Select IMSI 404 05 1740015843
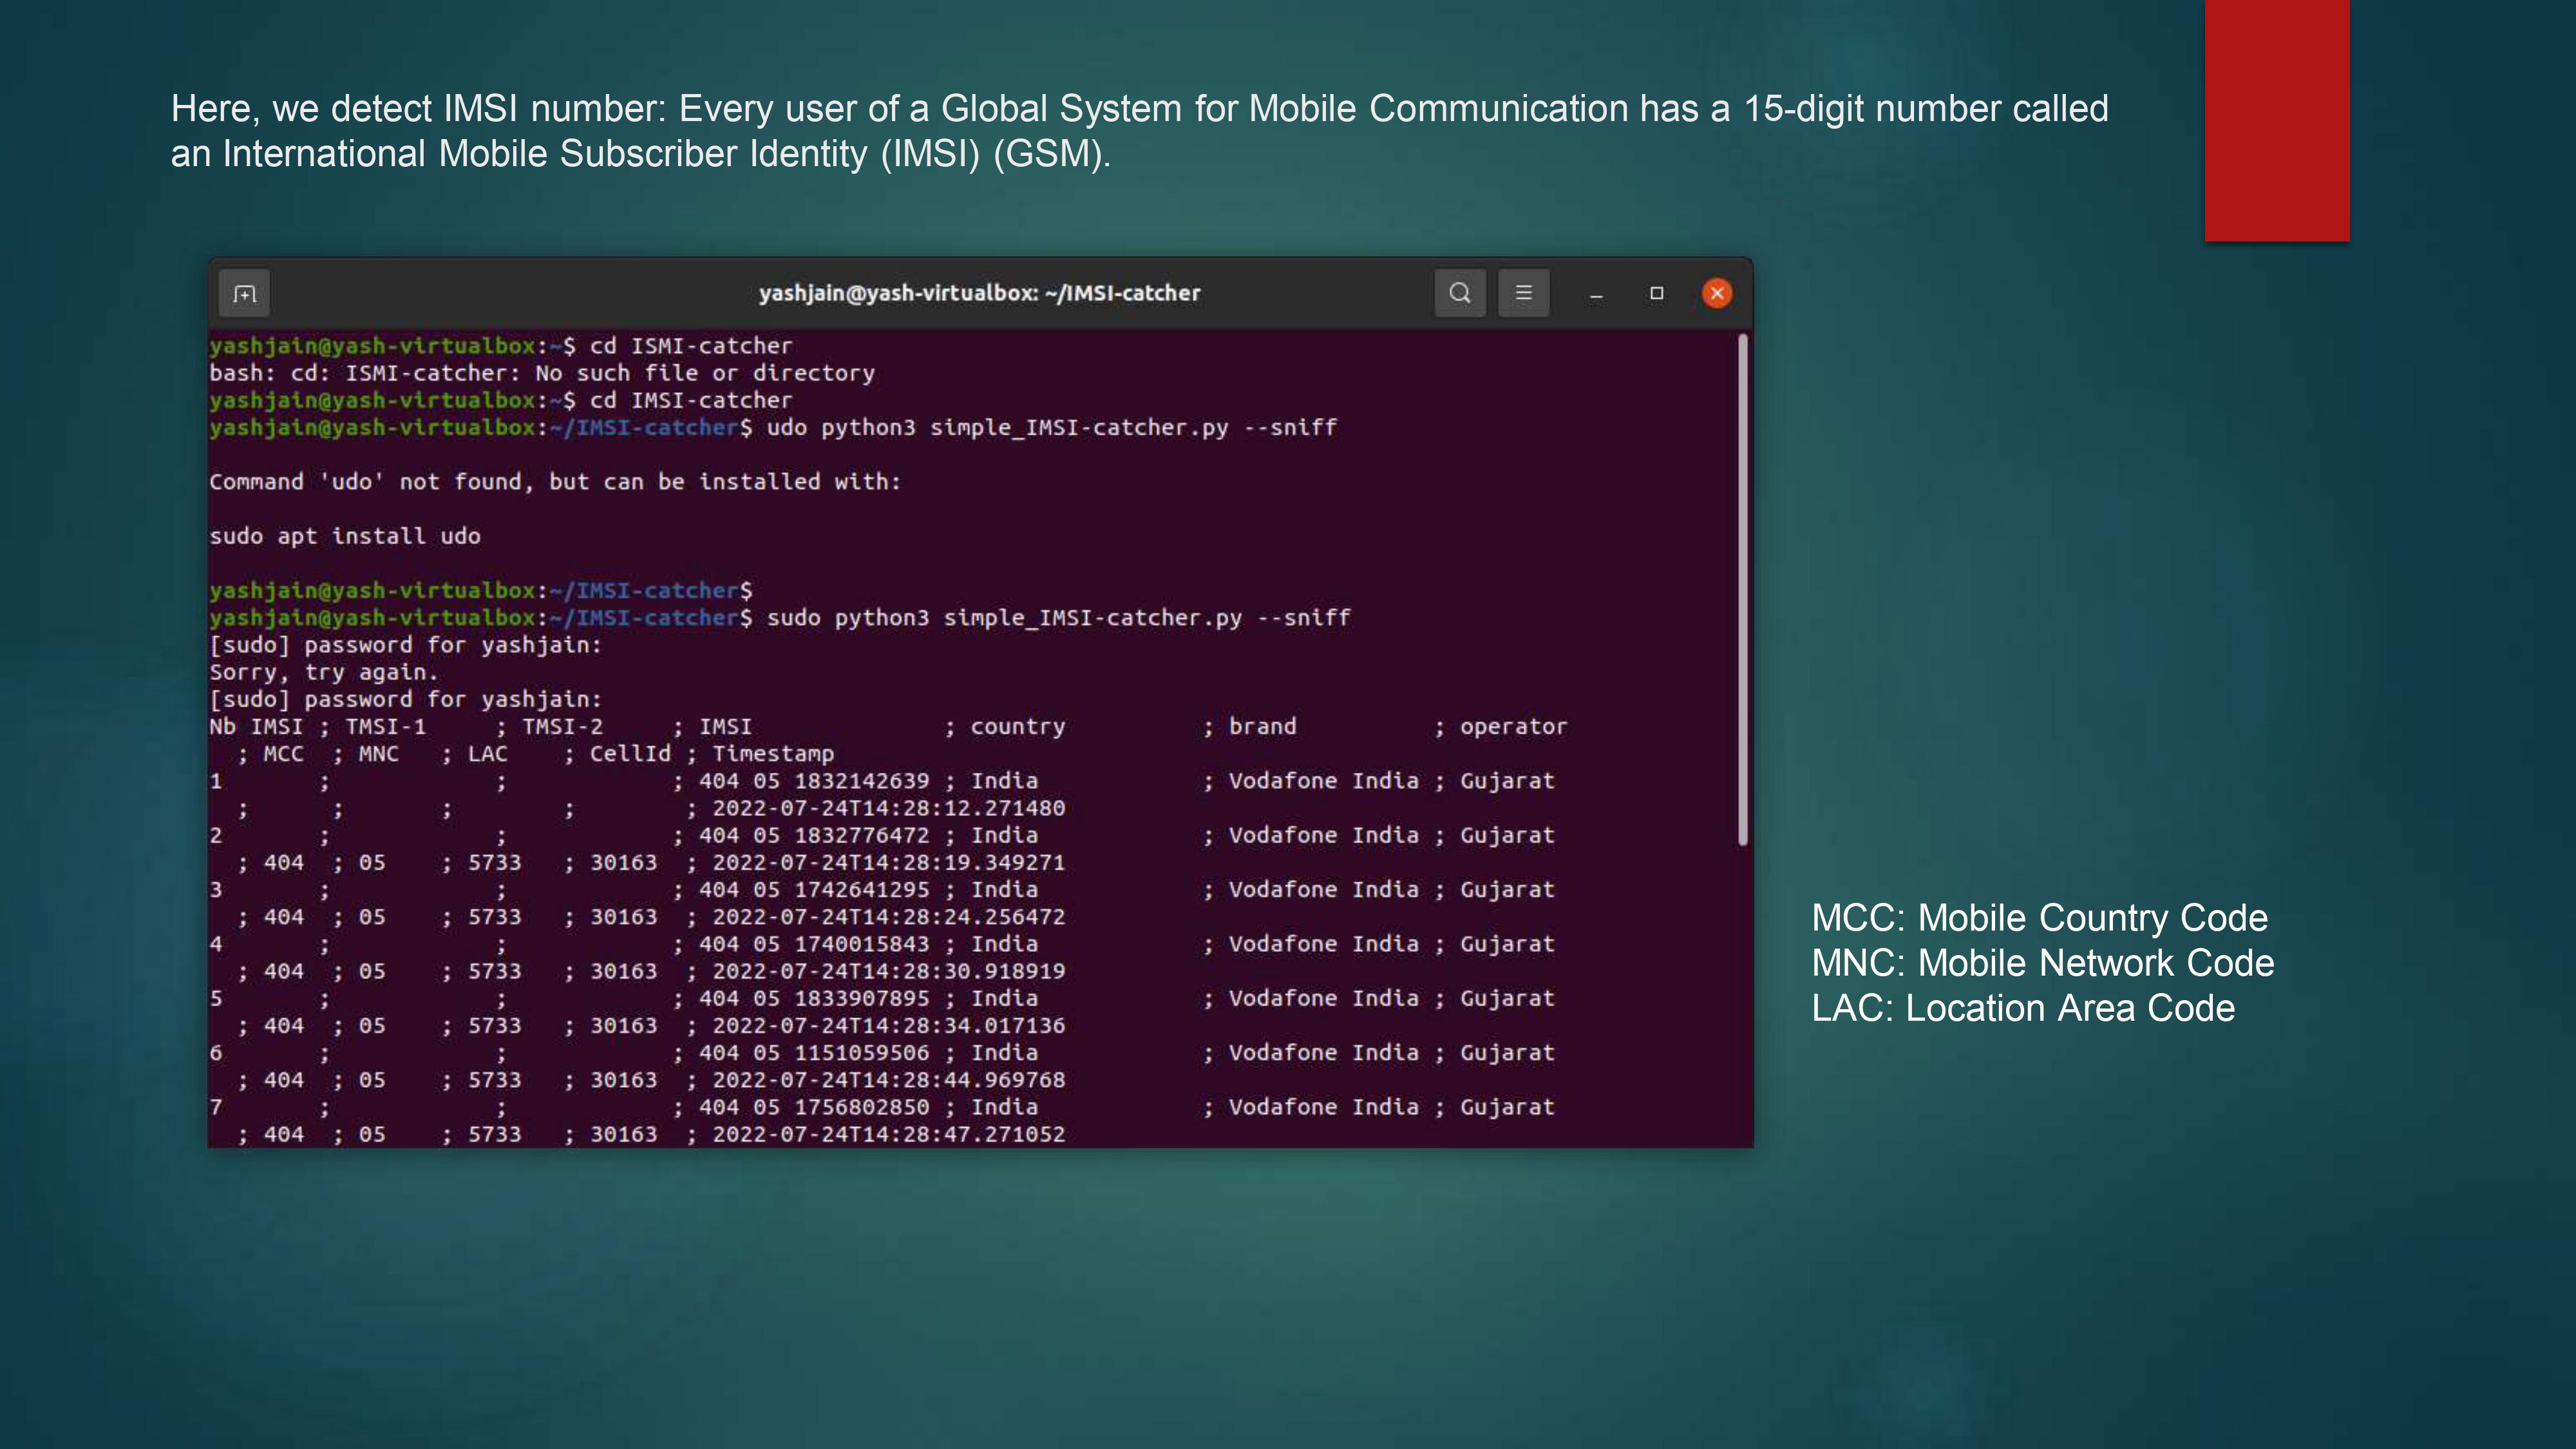2576x1449 pixels. (814, 944)
